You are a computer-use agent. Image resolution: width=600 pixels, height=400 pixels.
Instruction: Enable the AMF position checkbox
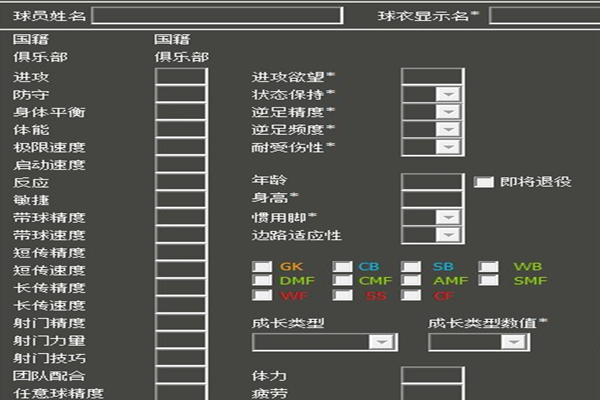pos(411,281)
